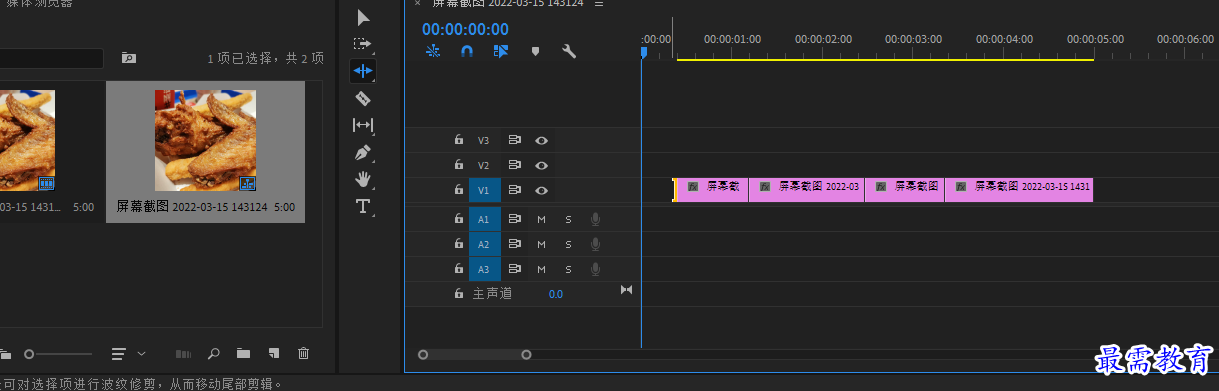Select the Slip tool

pyautogui.click(x=363, y=125)
